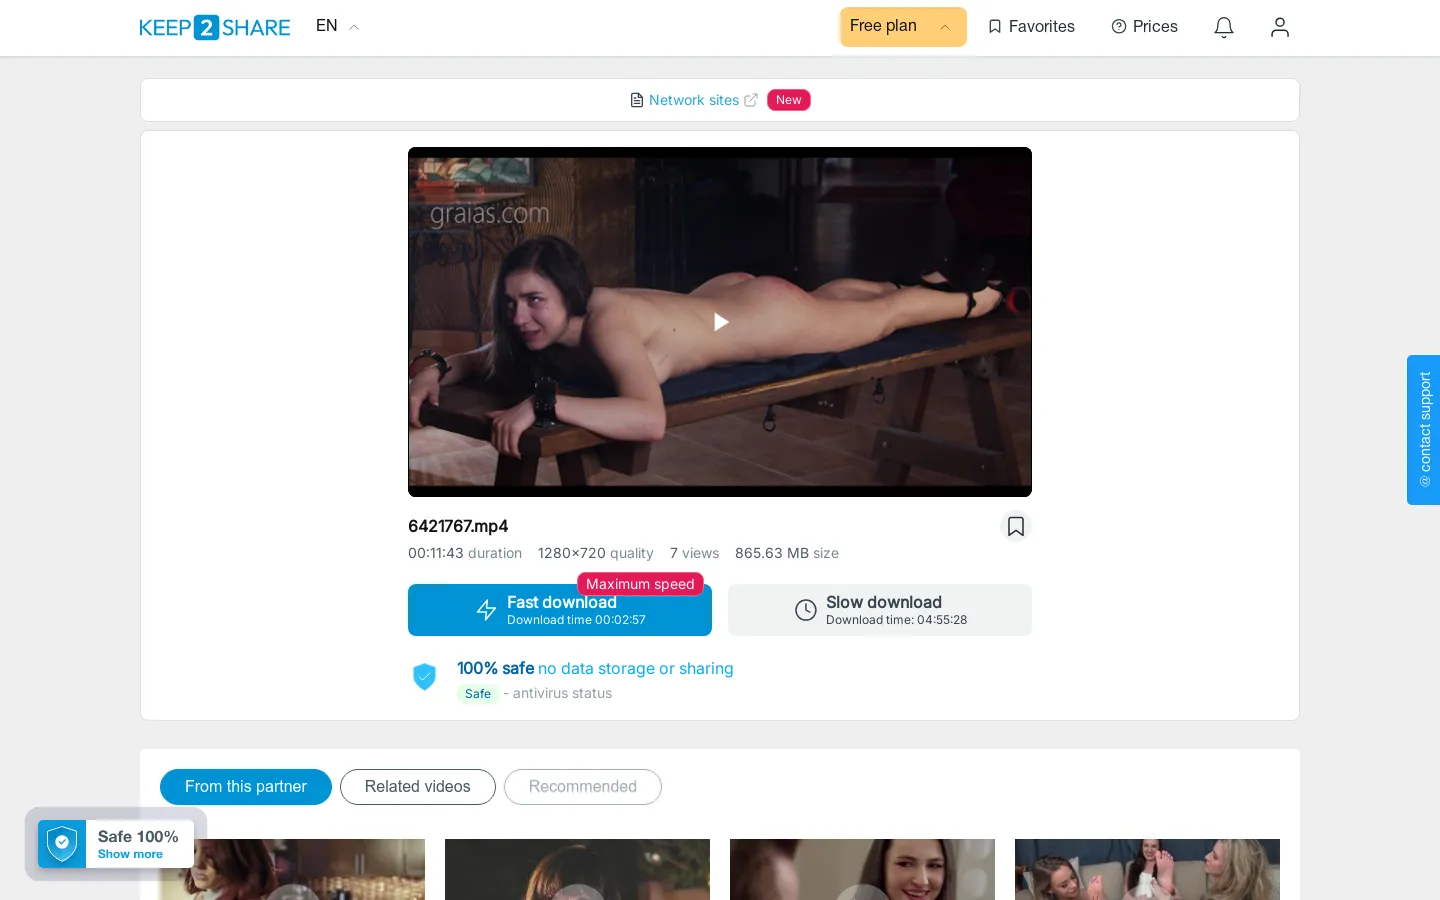Viewport: 1440px width, 900px height.
Task: Click the 865.63 MB size text
Action: point(787,553)
